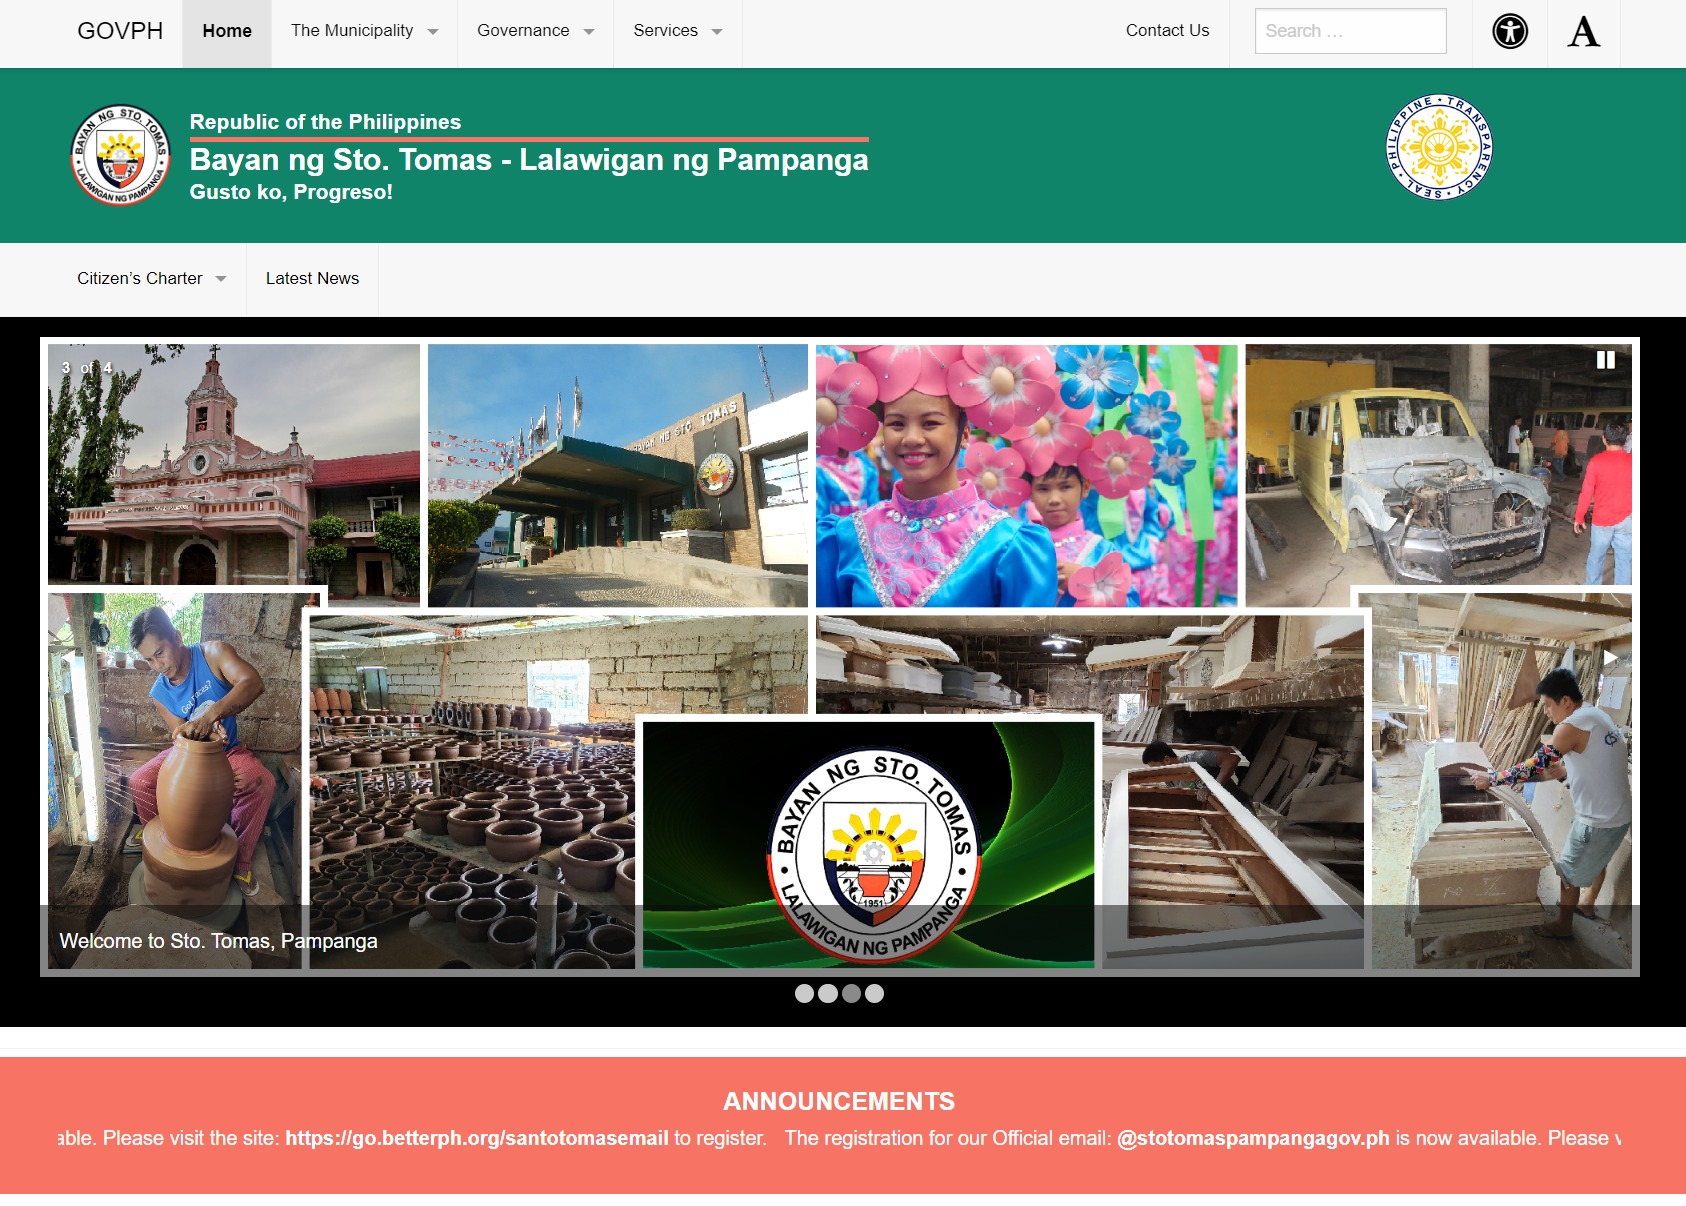Click the font size 'A' icon
This screenshot has width=1686, height=1206.
tap(1583, 32)
